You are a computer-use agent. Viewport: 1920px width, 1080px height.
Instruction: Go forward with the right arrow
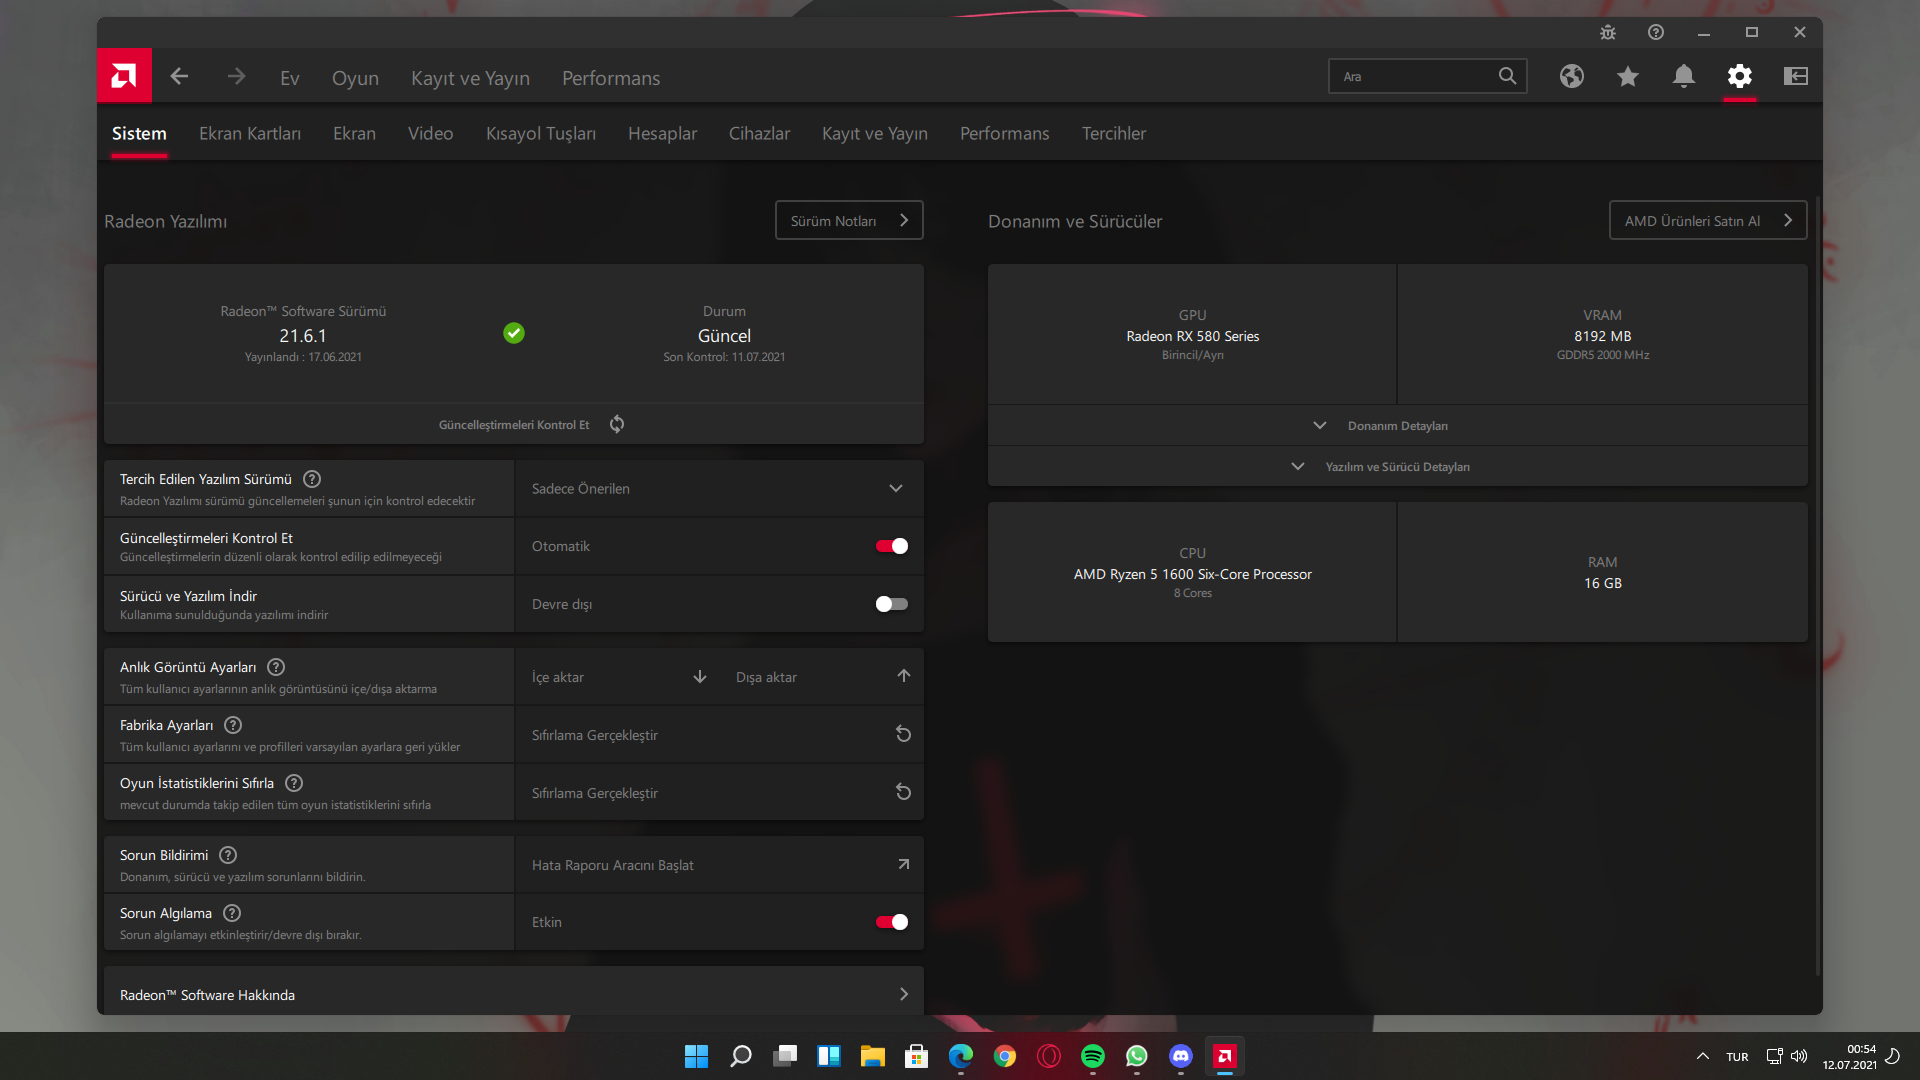[x=236, y=76]
